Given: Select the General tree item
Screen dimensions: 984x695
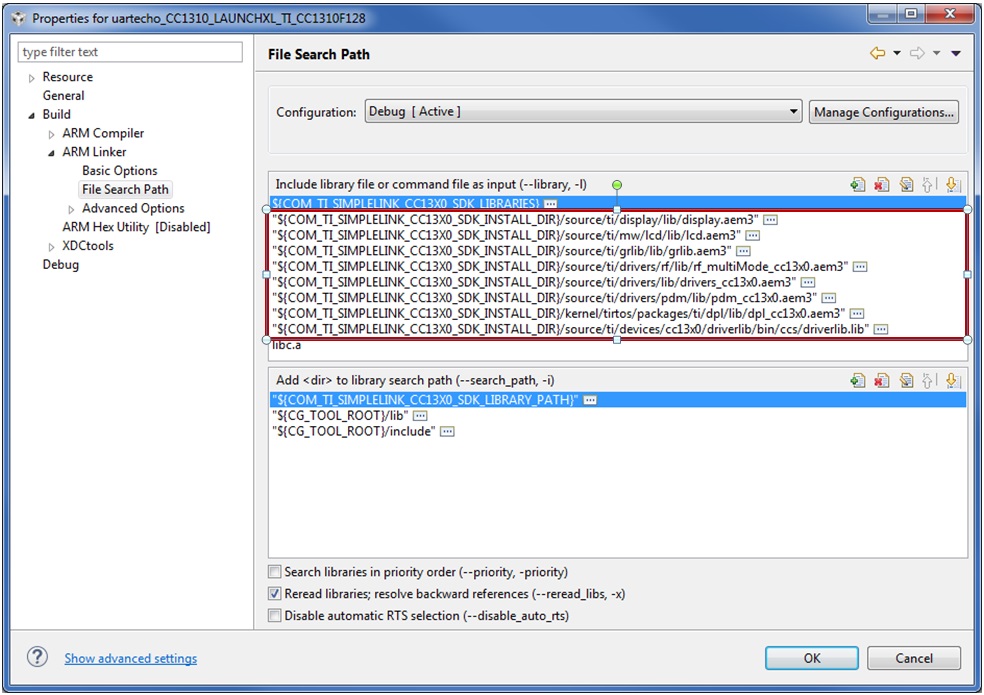Looking at the screenshot, I should pos(63,96).
